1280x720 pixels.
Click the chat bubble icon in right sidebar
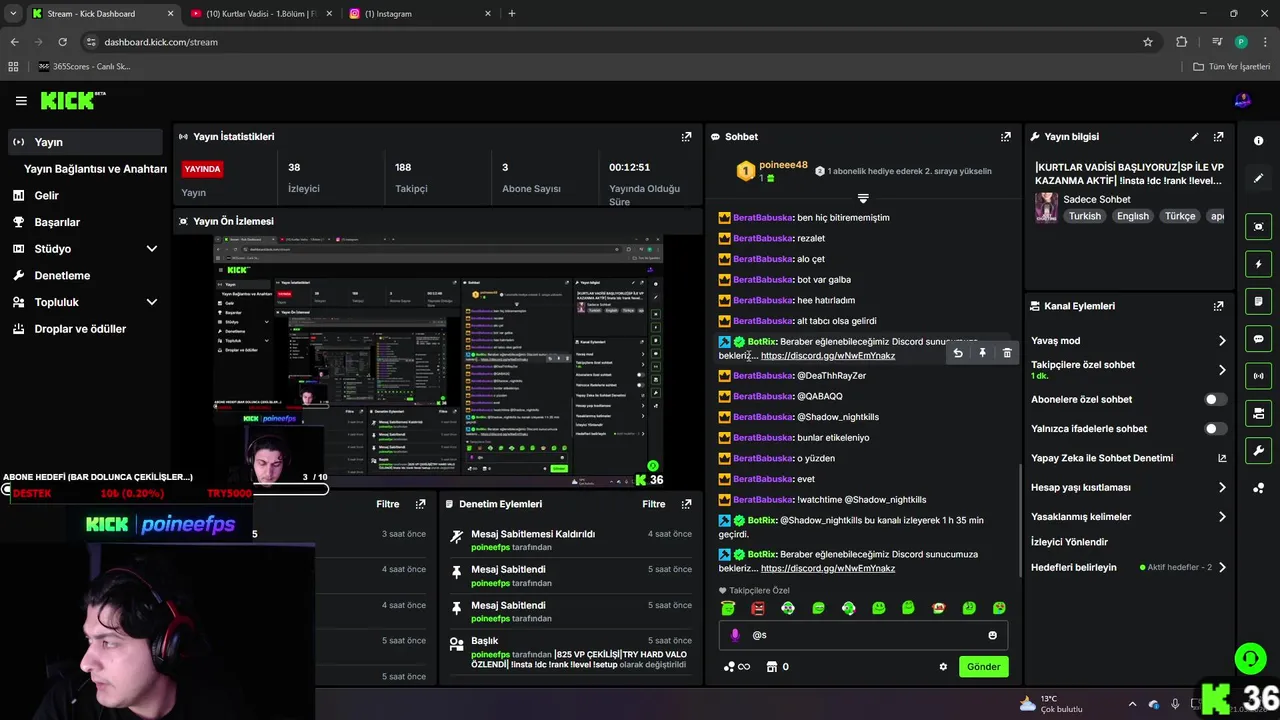(x=1258, y=339)
